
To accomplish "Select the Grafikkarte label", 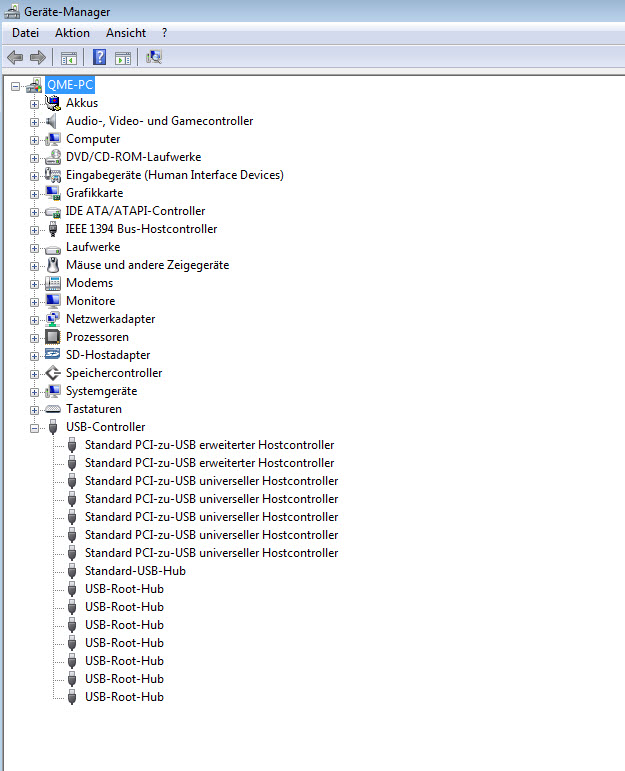I will point(94,193).
